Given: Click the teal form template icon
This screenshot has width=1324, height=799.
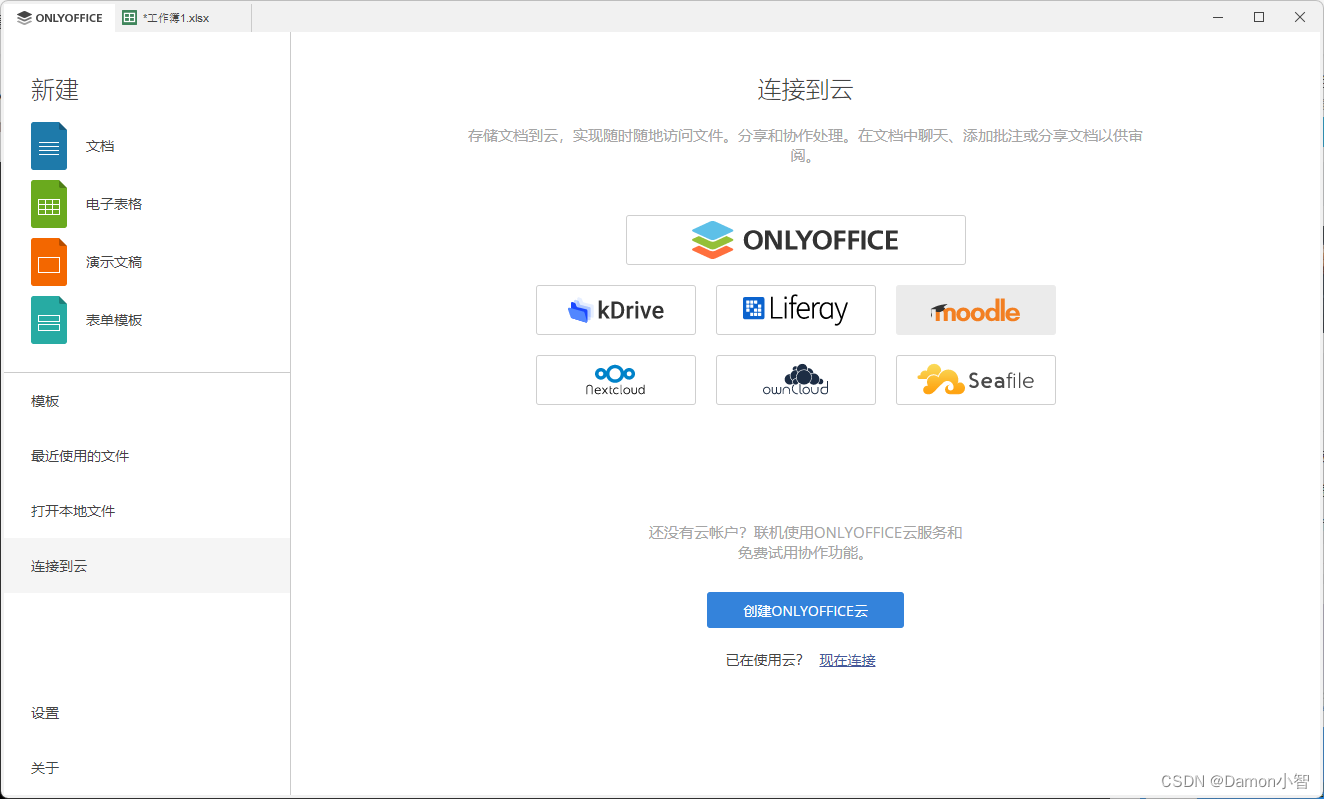Looking at the screenshot, I should (49, 320).
